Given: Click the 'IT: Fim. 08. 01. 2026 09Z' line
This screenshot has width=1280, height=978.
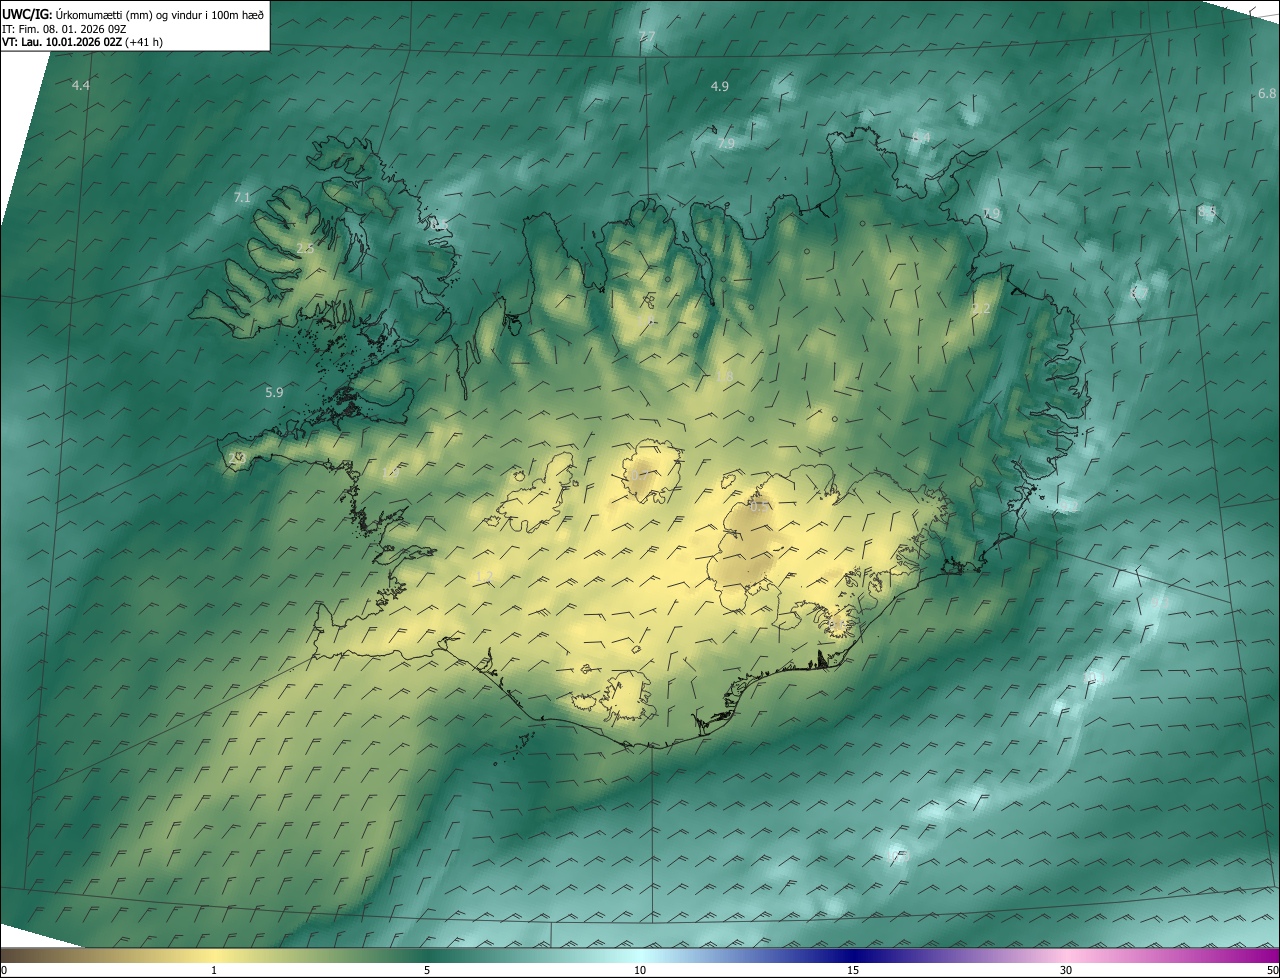Looking at the screenshot, I should pyautogui.click(x=64, y=29).
